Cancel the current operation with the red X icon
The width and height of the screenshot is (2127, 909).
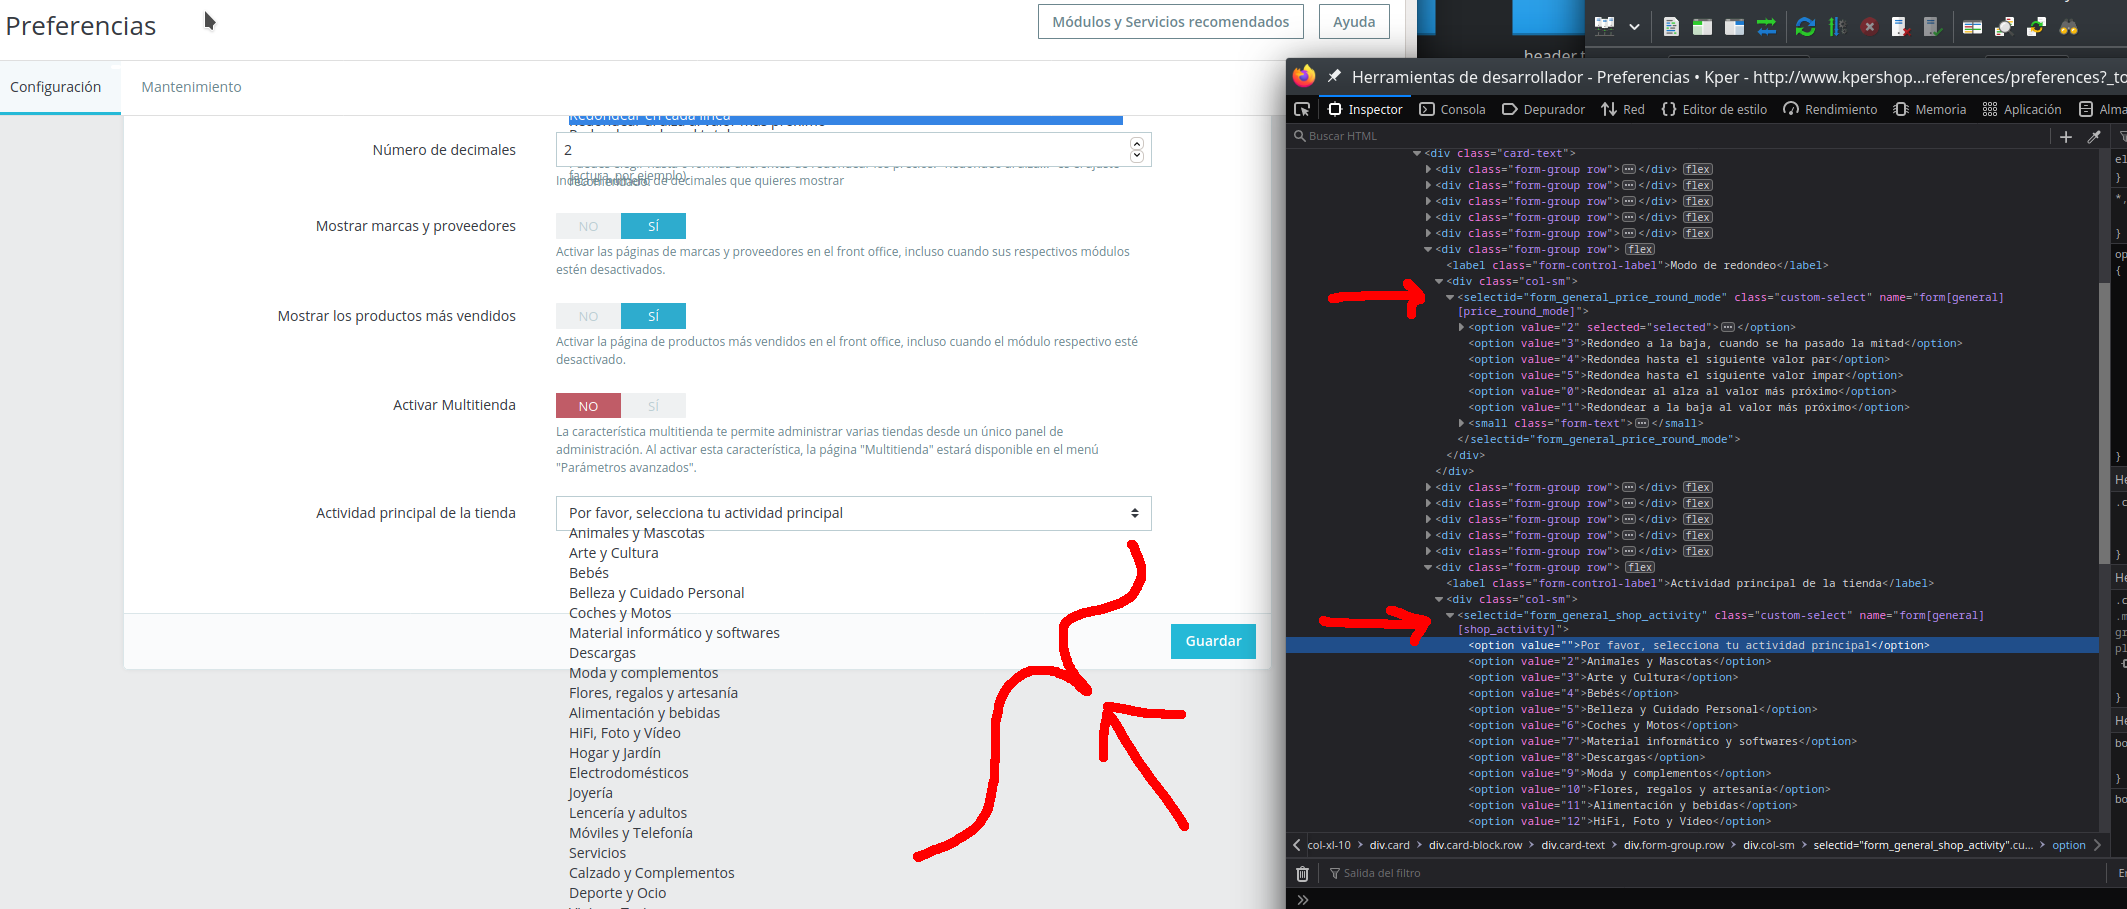click(1870, 26)
